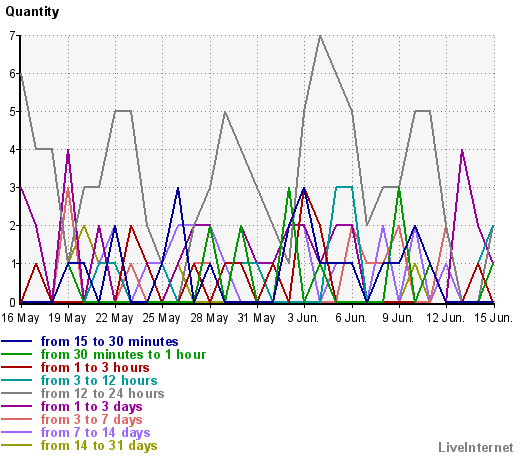
Task: Click the olive legend line swatch
Action: point(17,445)
